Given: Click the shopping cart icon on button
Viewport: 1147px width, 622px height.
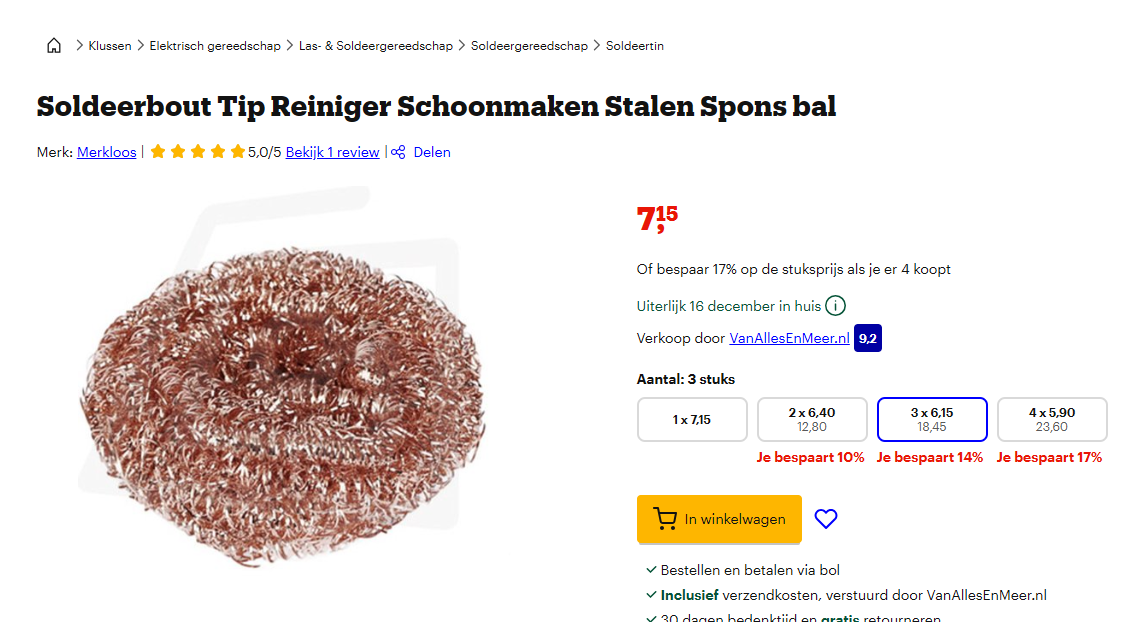Looking at the screenshot, I should click(665, 519).
